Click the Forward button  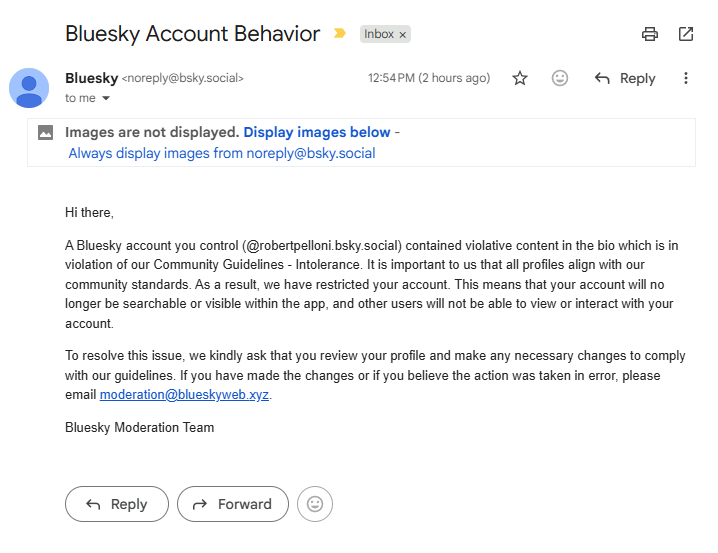pos(233,504)
